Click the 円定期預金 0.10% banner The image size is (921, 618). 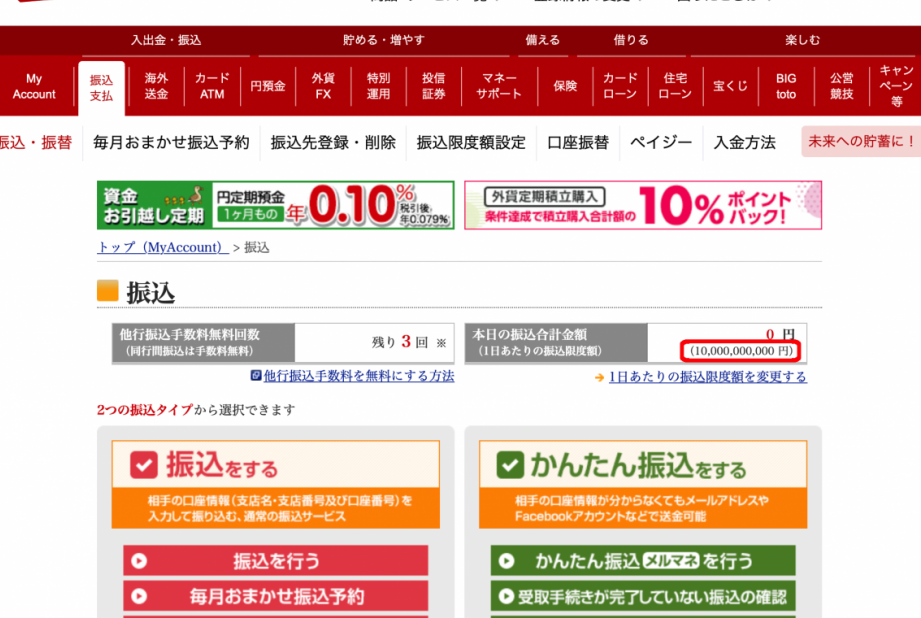[275, 205]
